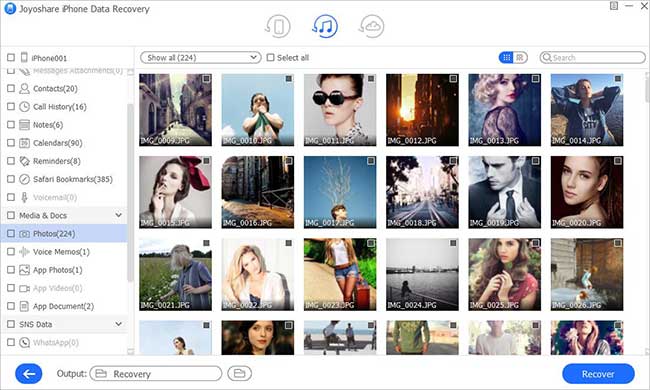Click the App Document page icon
Screen dimensions: 650x390
24,306
